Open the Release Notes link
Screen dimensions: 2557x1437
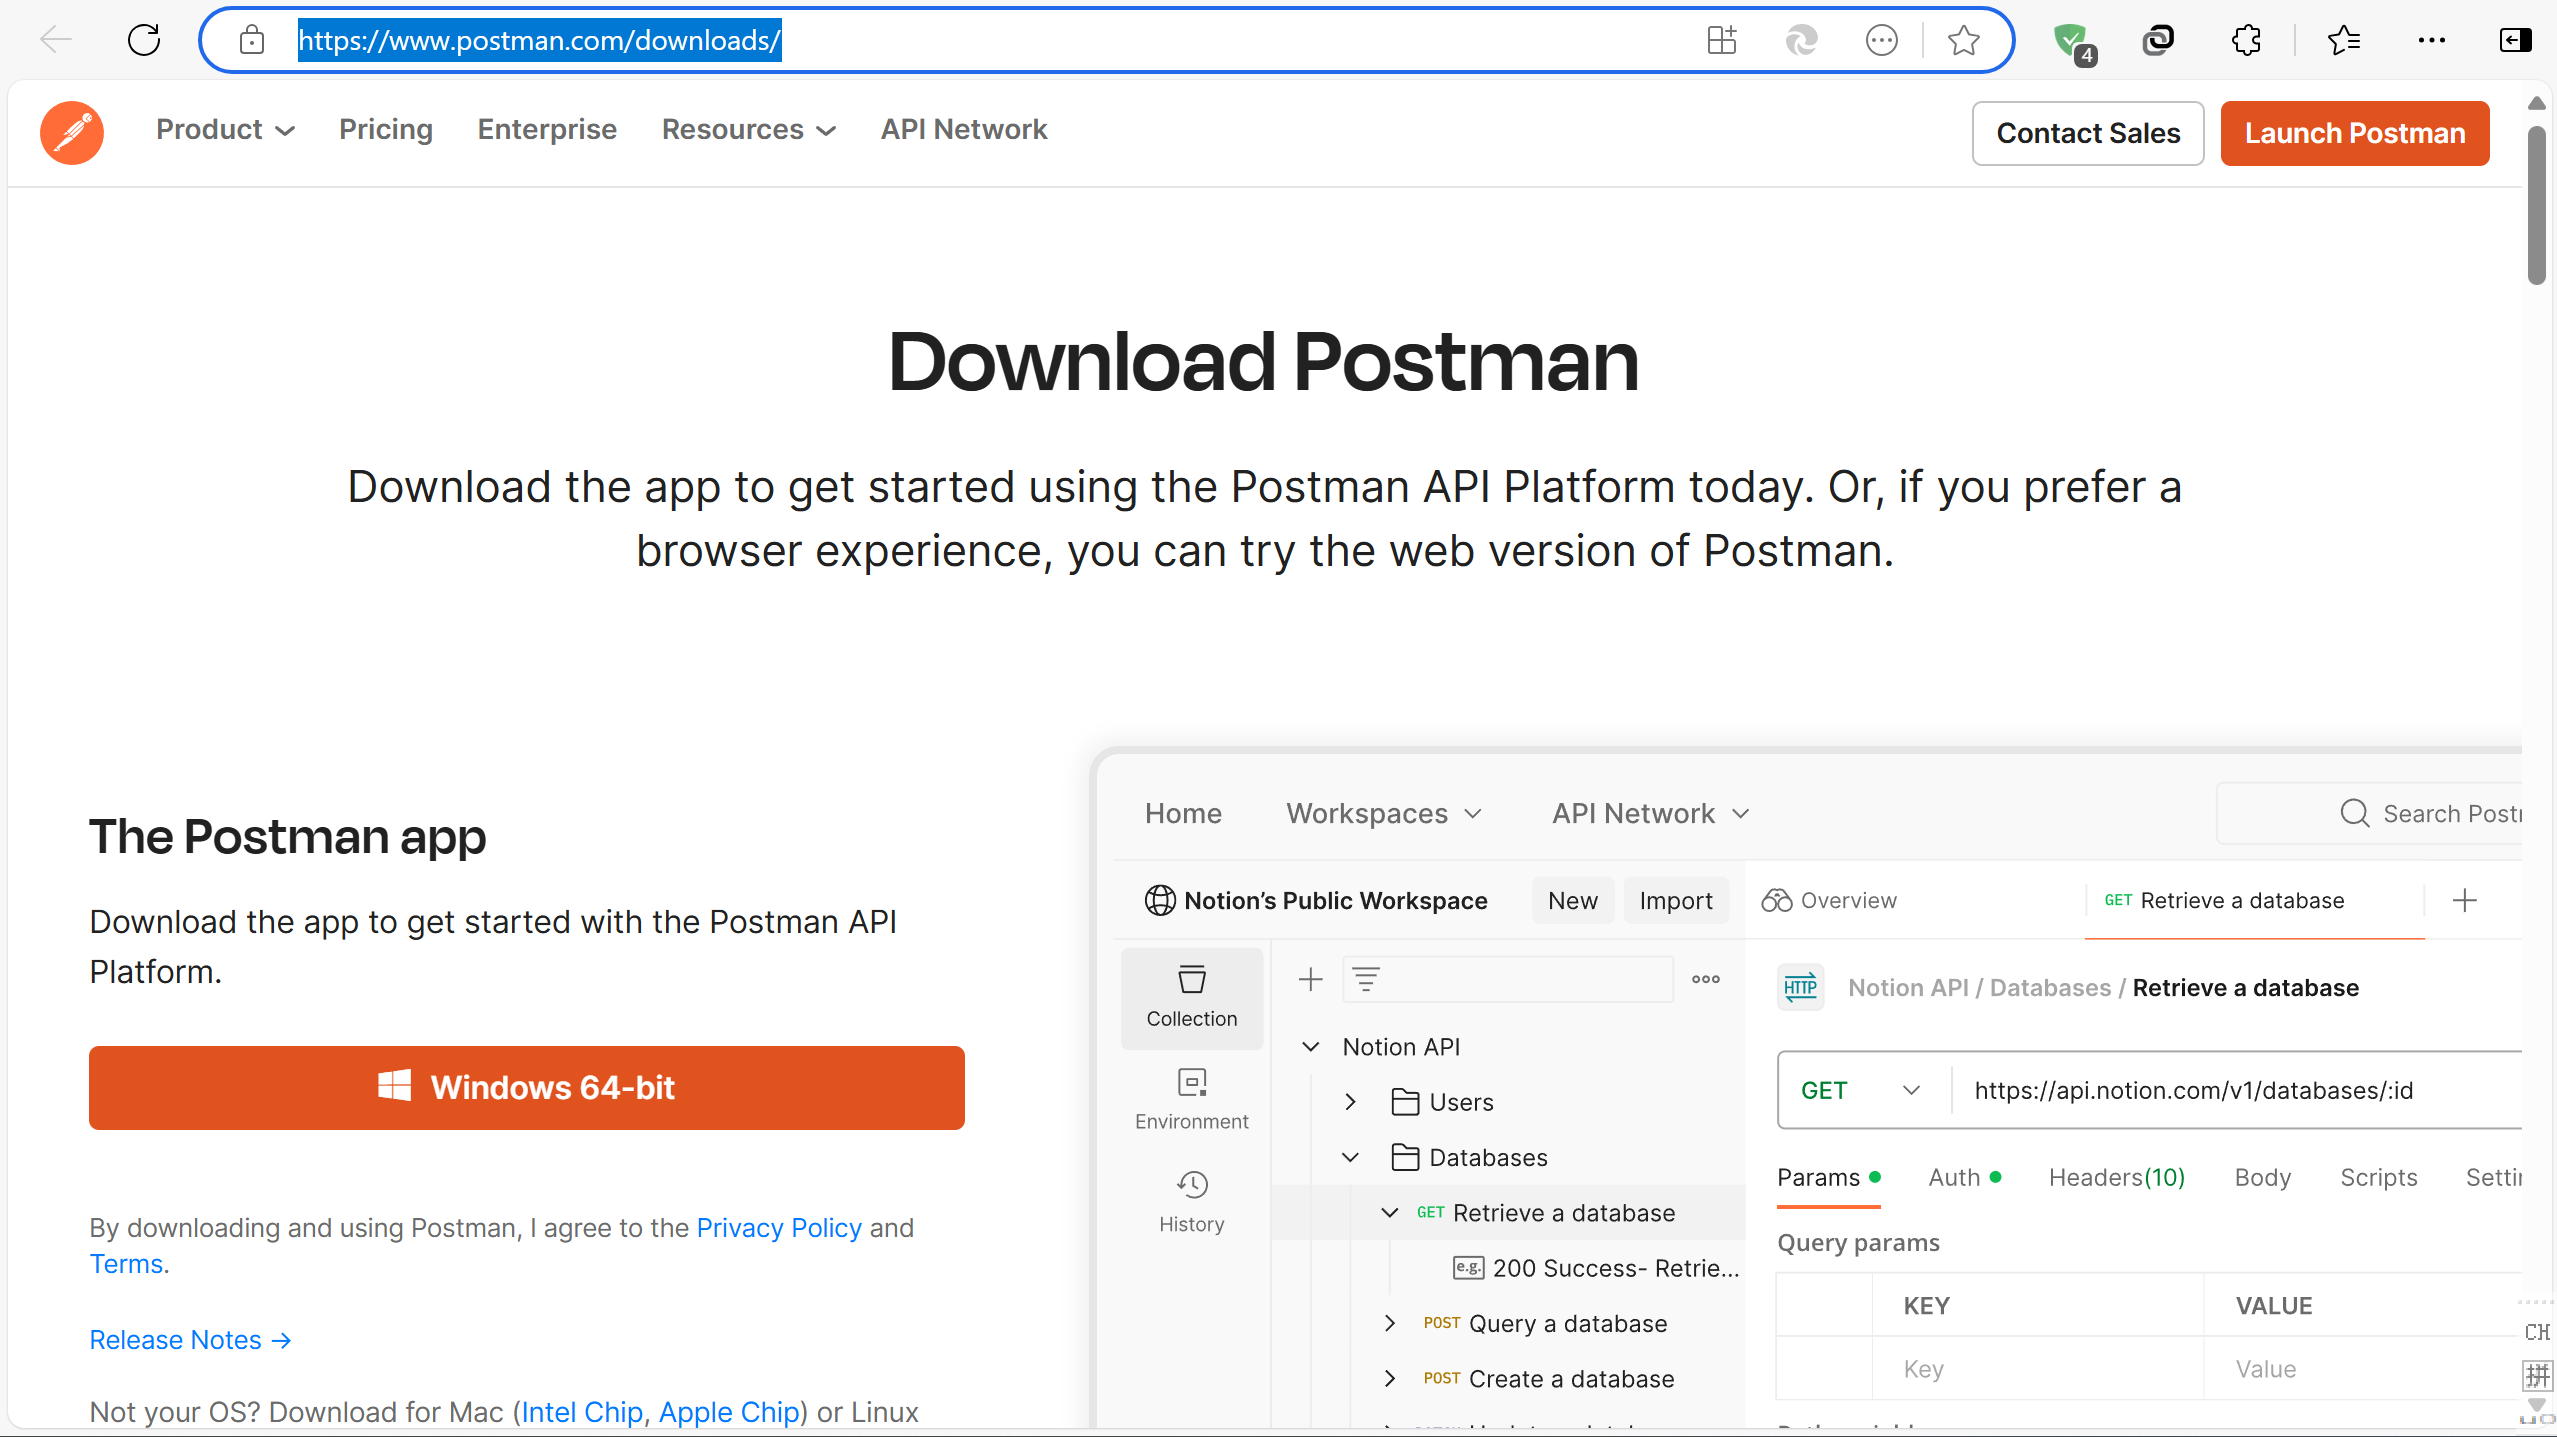tap(190, 1340)
